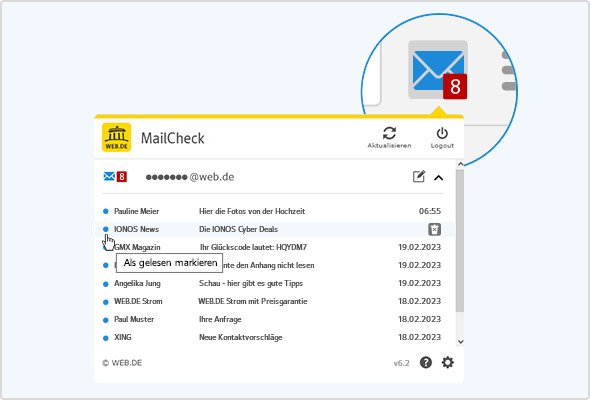Click the @web.de account address

[x=190, y=177]
